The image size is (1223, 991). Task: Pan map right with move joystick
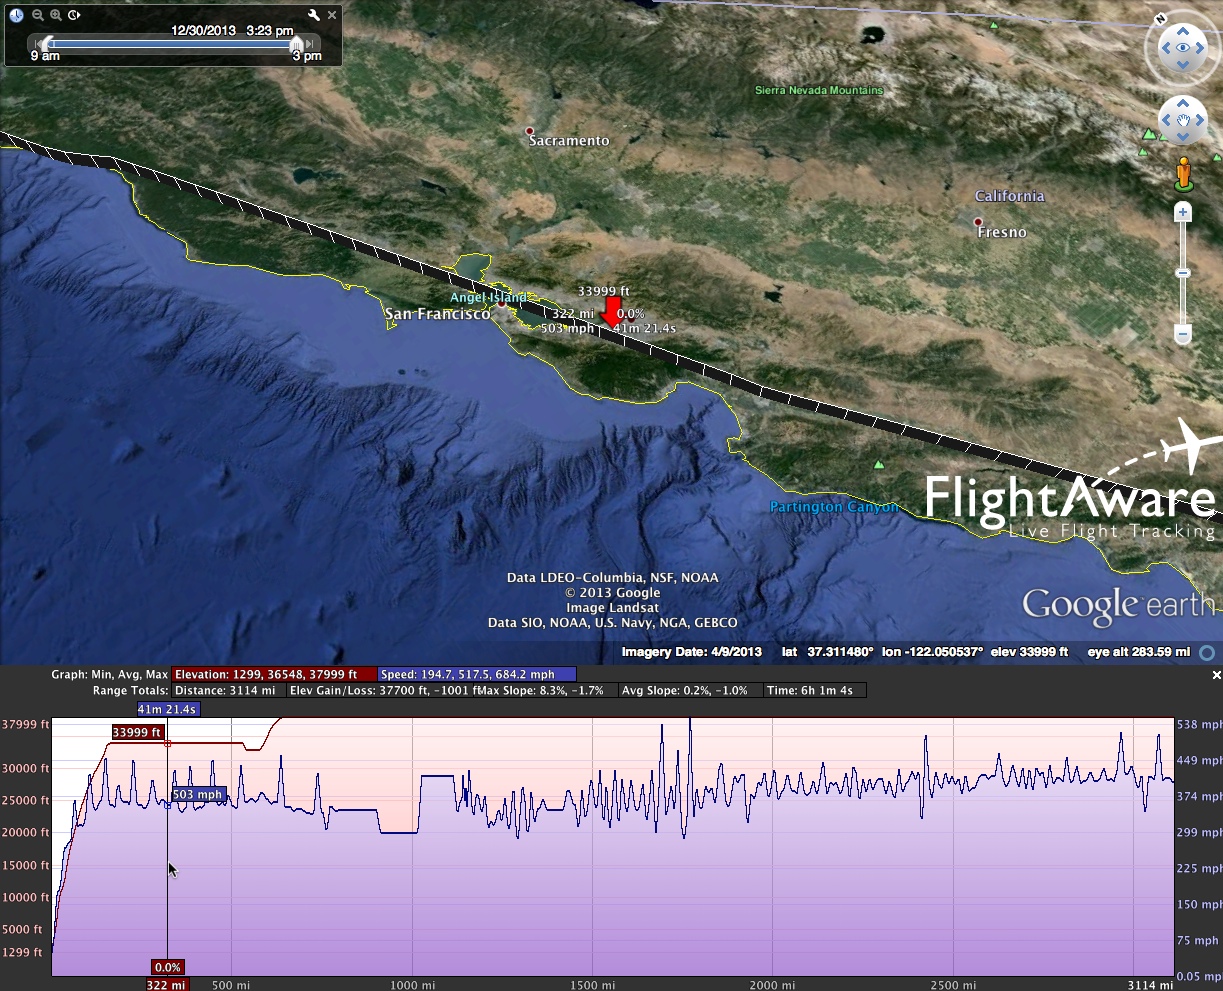click(1199, 120)
